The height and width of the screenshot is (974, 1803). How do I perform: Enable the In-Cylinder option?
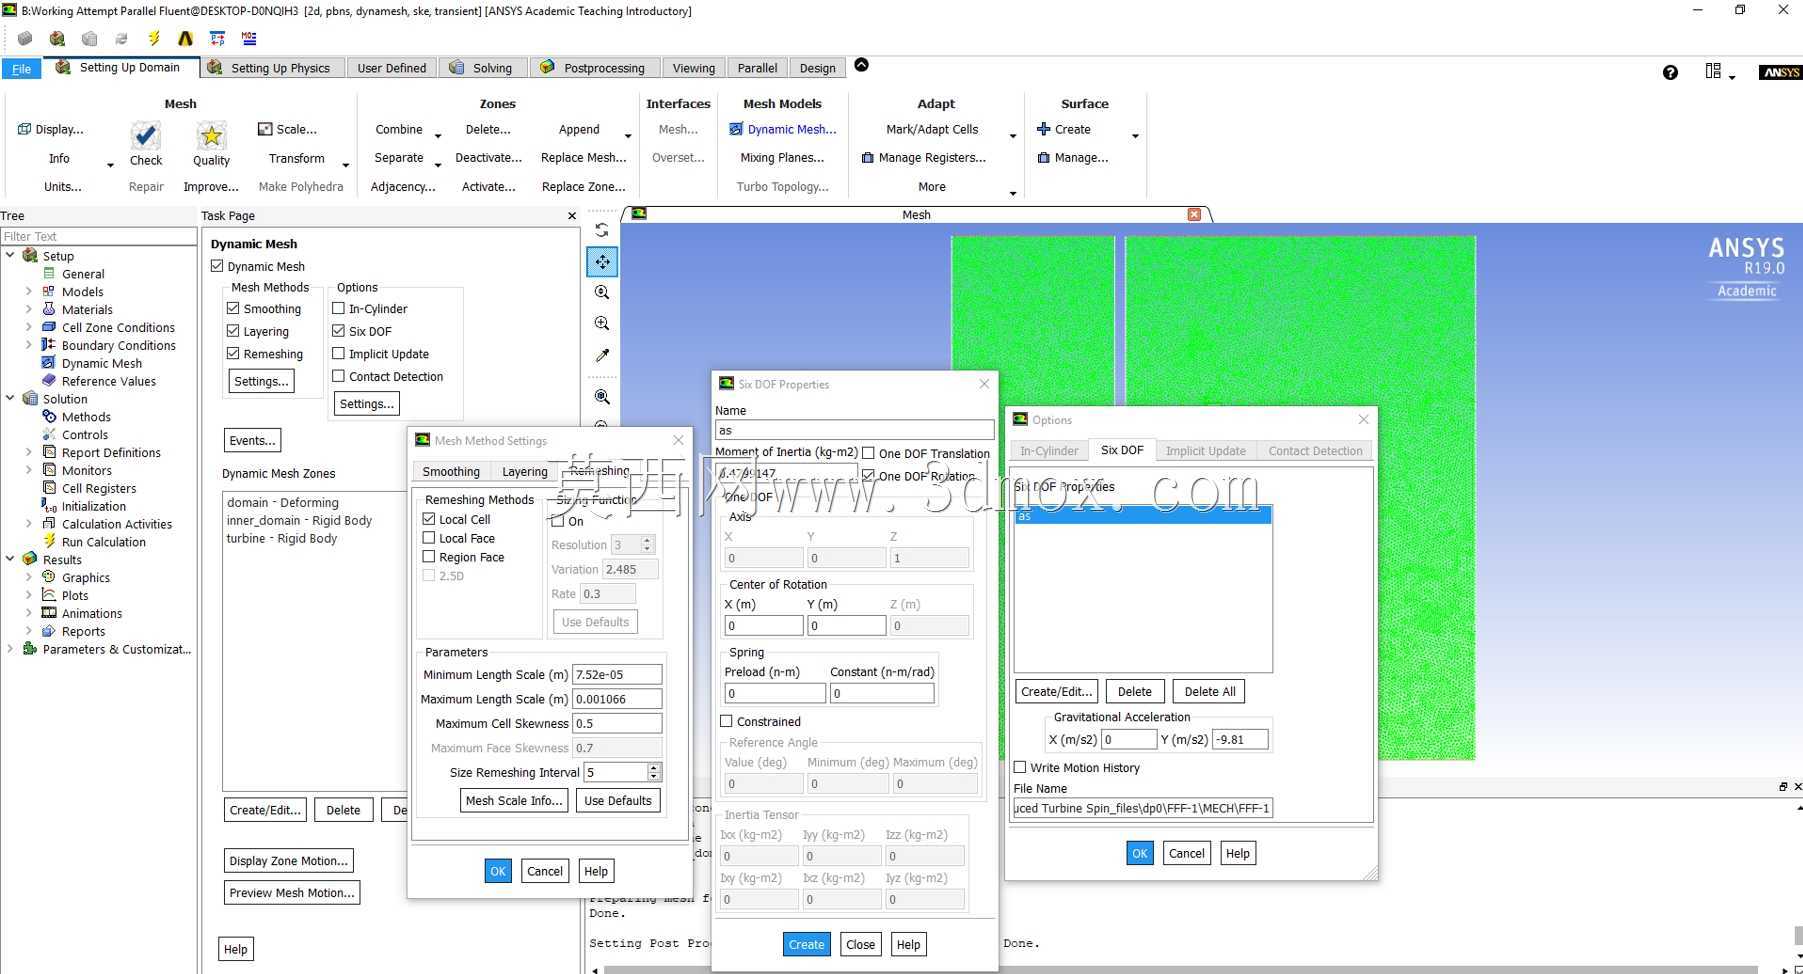click(x=338, y=309)
